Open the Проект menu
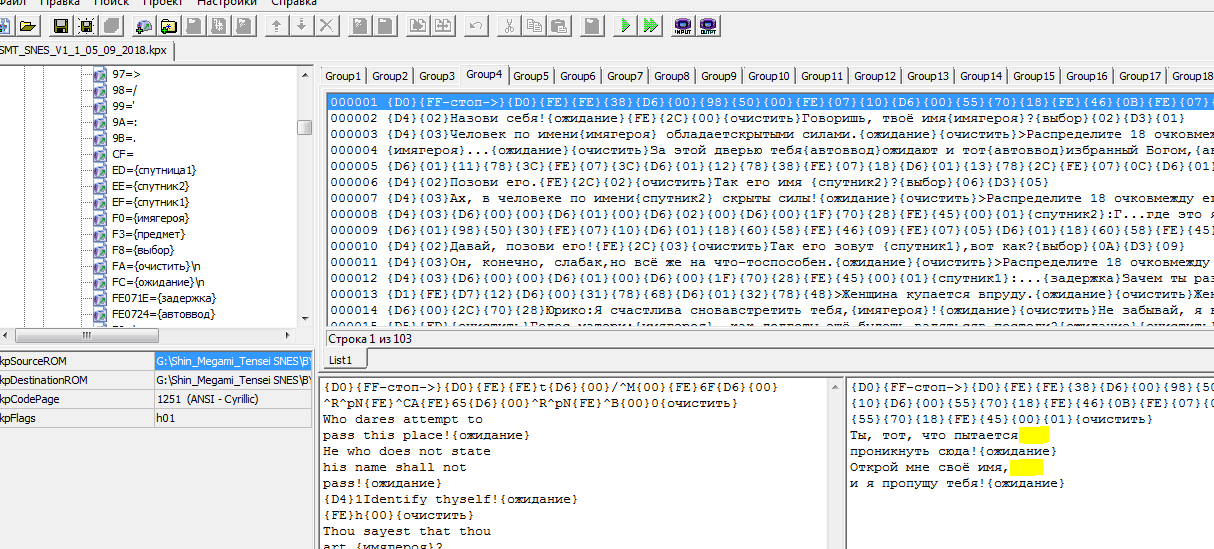 coord(161,4)
